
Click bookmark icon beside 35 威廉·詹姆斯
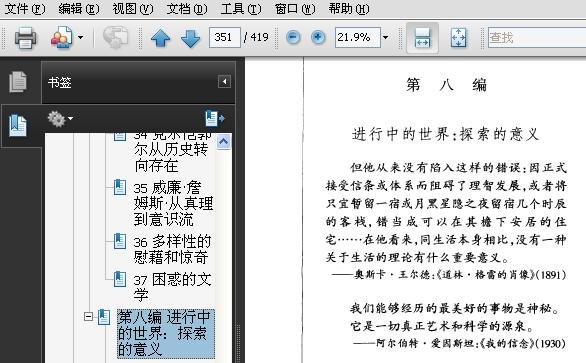(120, 187)
